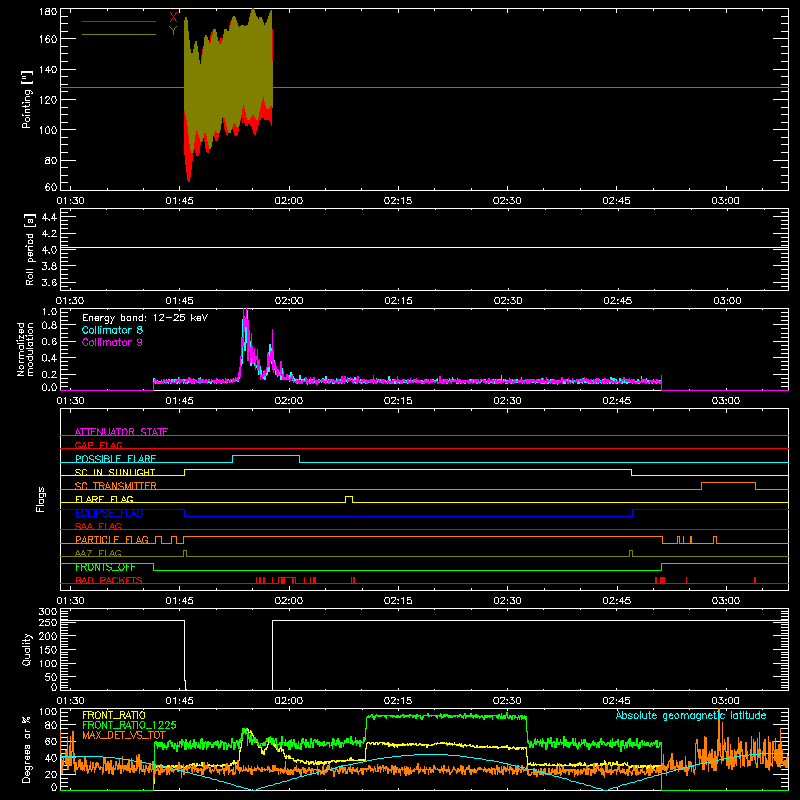The image size is (800, 800).
Task: Click the SC_TRANSMITTER raised orange step
Action: pos(729,483)
